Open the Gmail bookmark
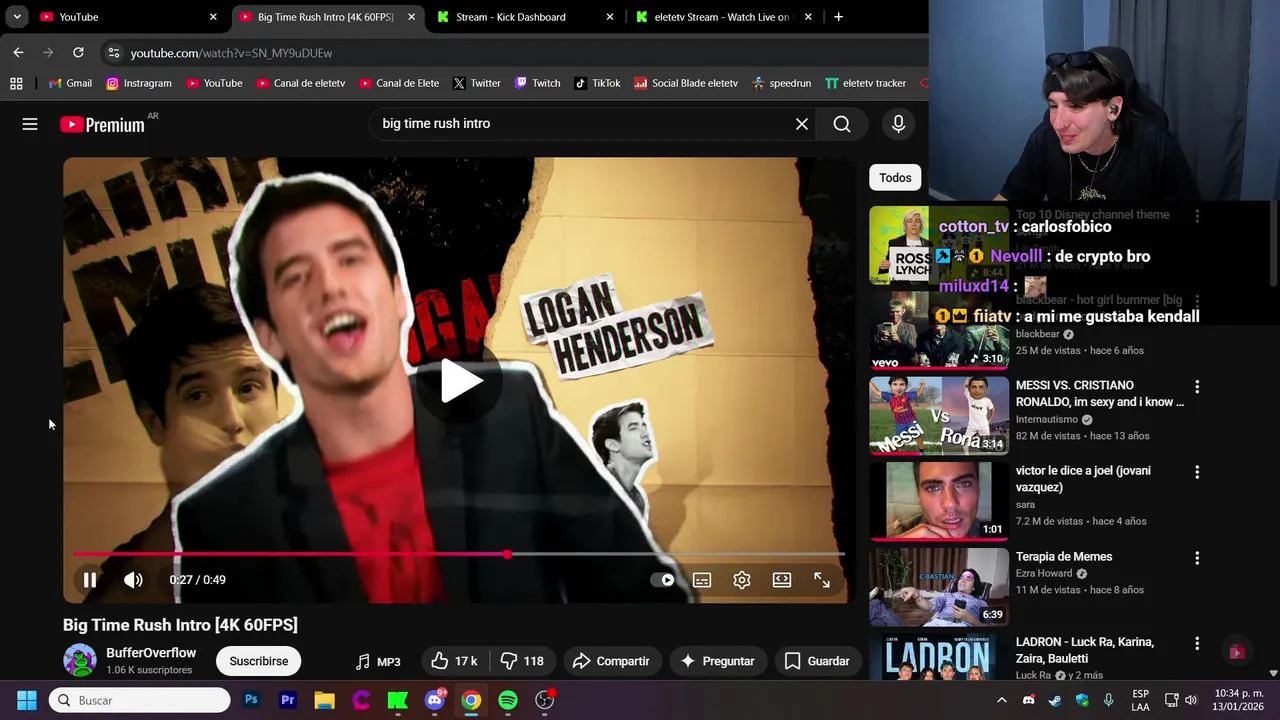Viewport: 1280px width, 720px height. [70, 83]
